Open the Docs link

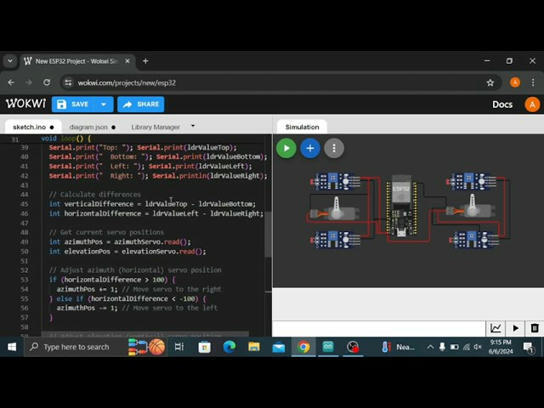pyautogui.click(x=502, y=104)
